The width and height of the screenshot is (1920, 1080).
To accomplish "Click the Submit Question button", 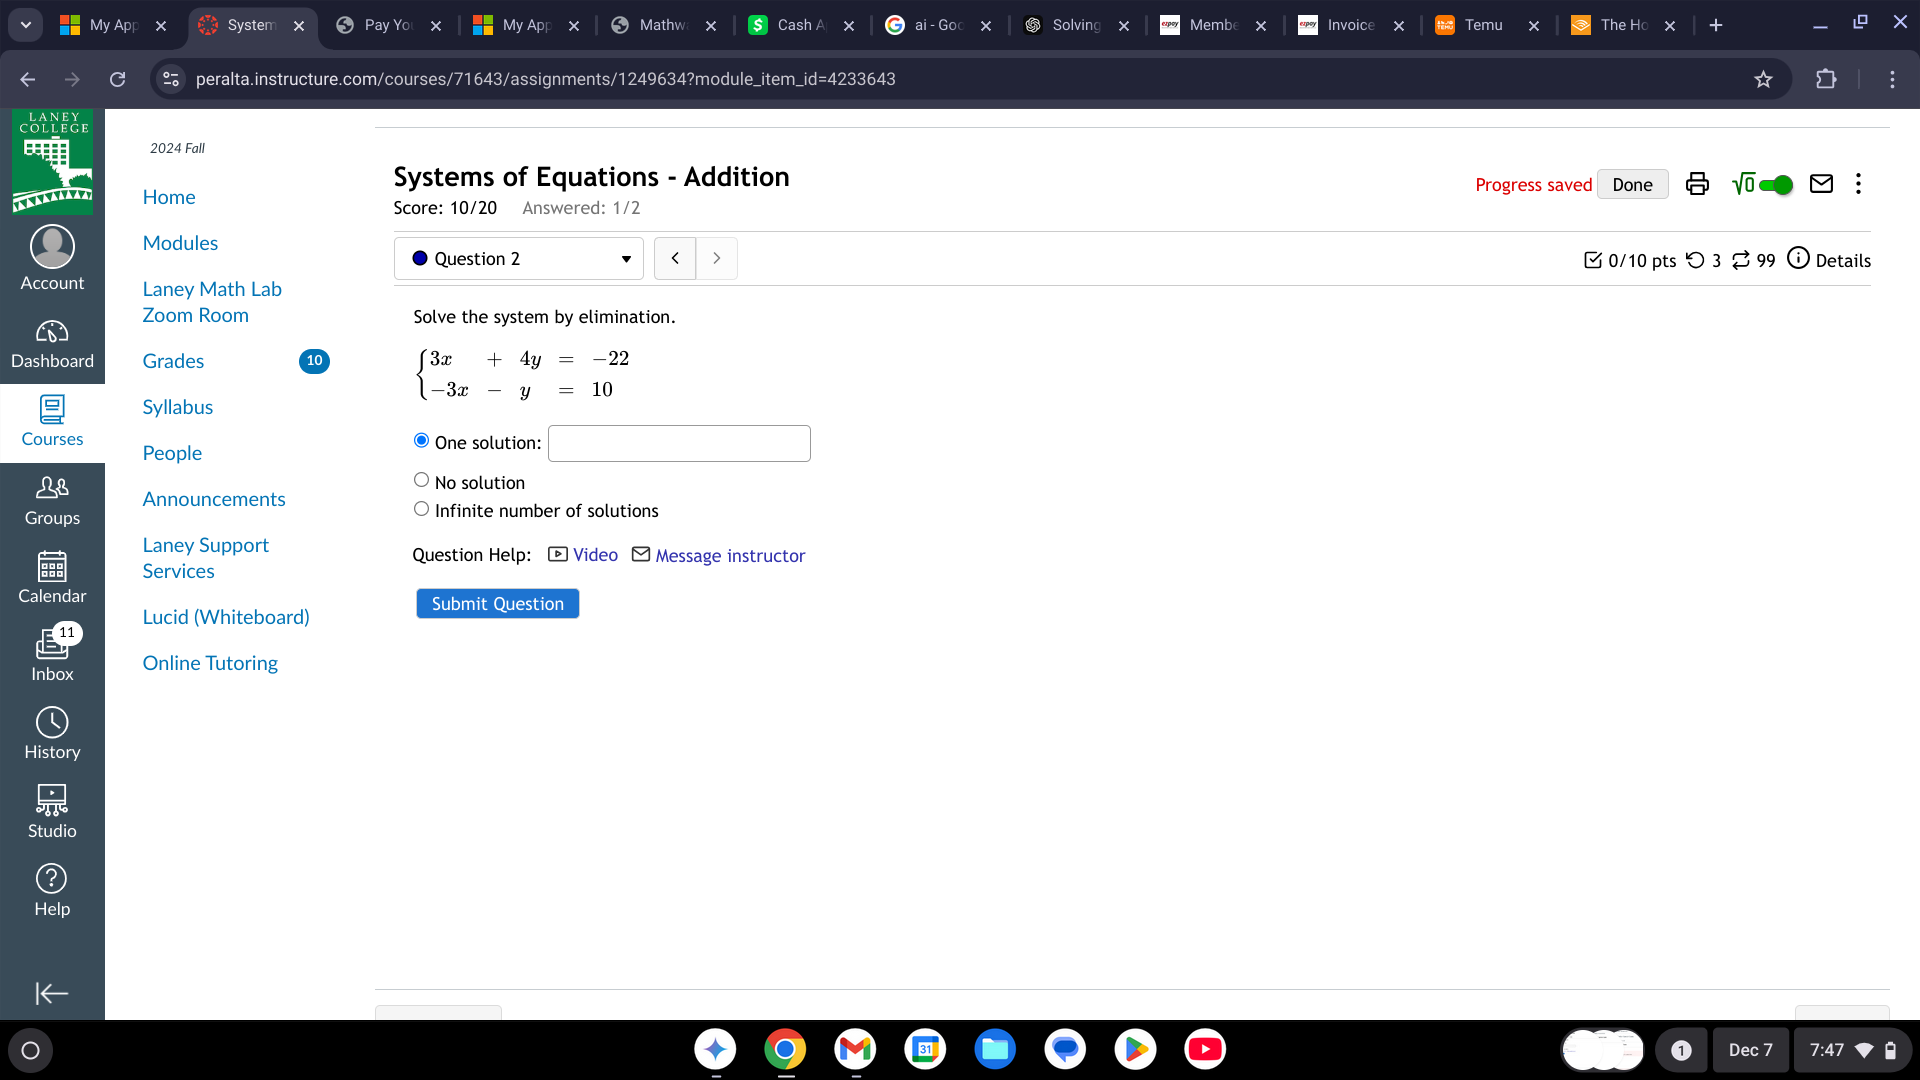I will (x=497, y=604).
